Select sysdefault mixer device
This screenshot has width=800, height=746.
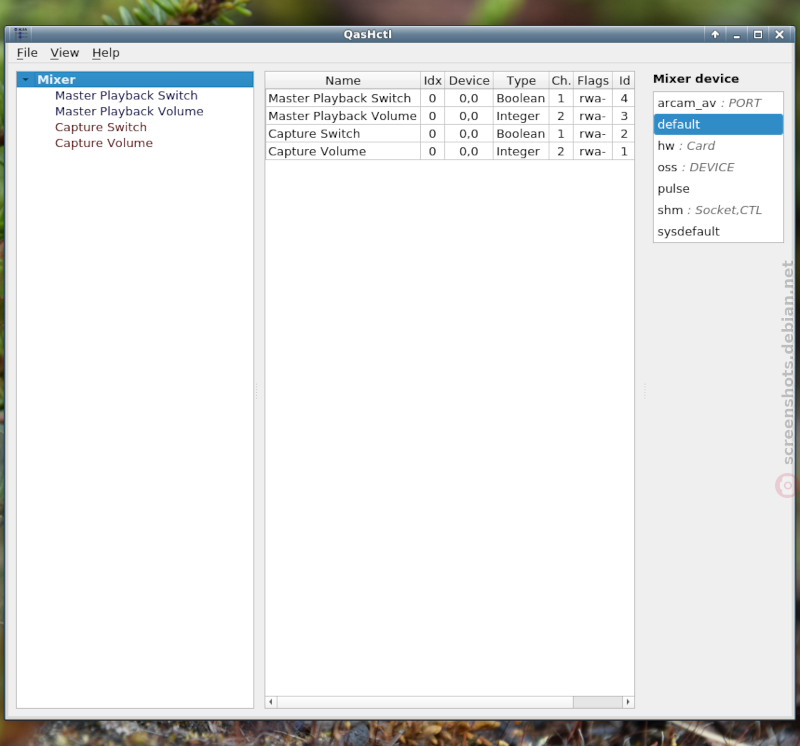coord(718,232)
